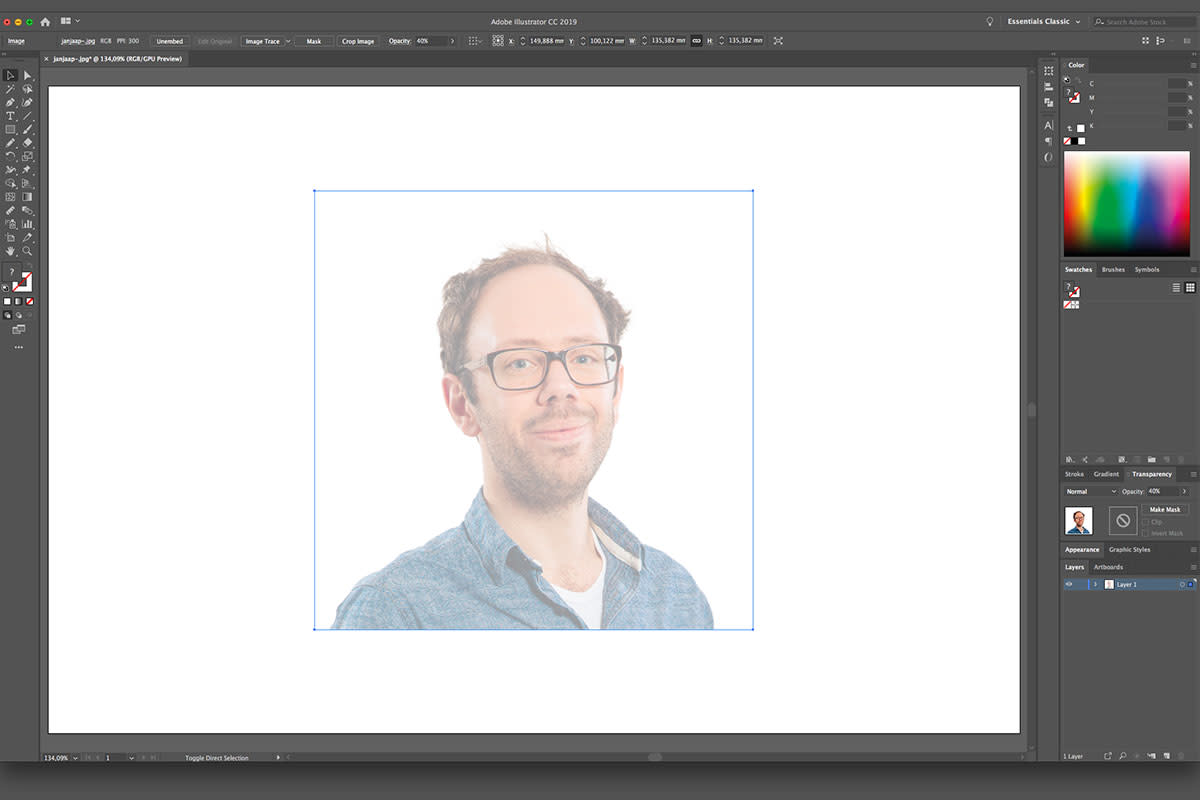Select the Pen tool
The height and width of the screenshot is (800, 1200).
10,102
